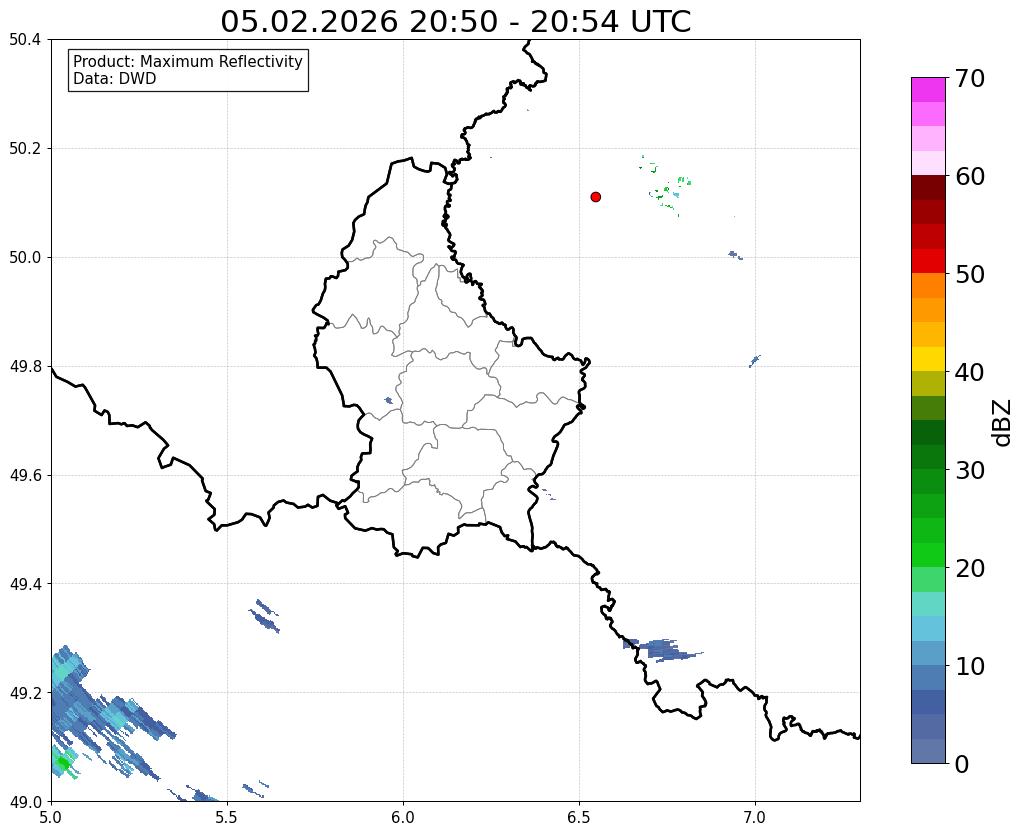1023x834 pixels.
Task: Click the longitude axis label "6.0"
Action: [x=403, y=818]
